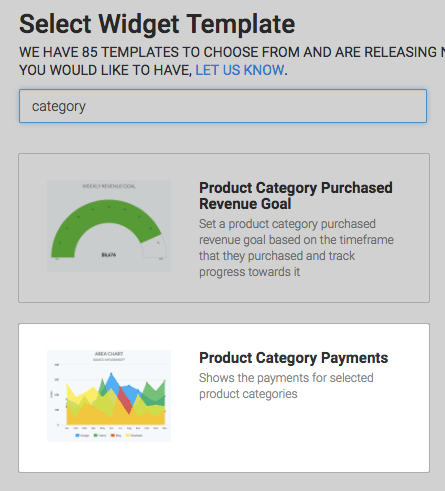Click the "We have 85 templates" subtitle
Image resolution: width=445 pixels, height=491 pixels.
click(x=232, y=61)
